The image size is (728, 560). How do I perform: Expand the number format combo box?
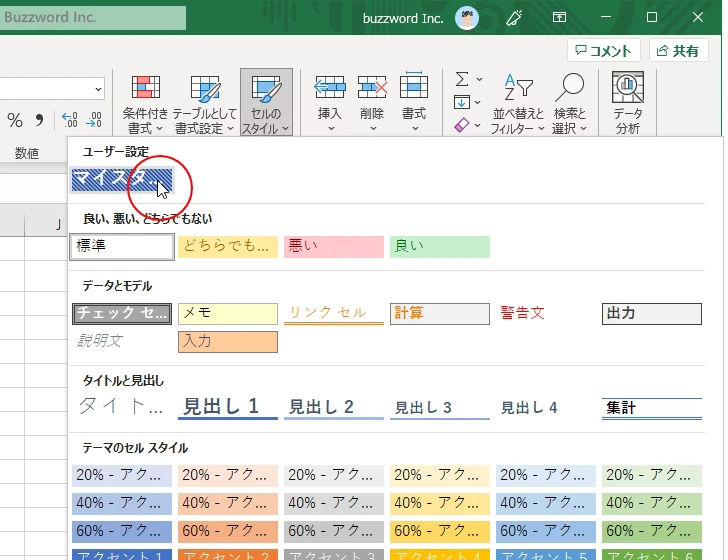98,89
